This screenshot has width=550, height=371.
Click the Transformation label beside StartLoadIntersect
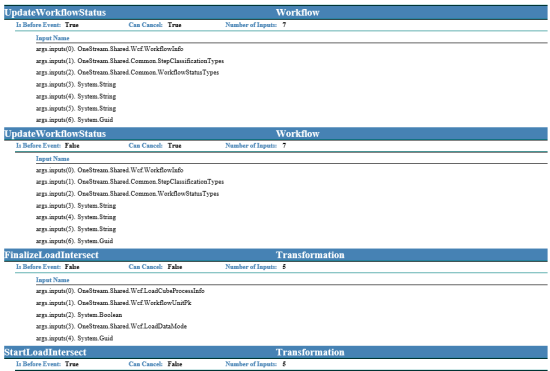310,352
